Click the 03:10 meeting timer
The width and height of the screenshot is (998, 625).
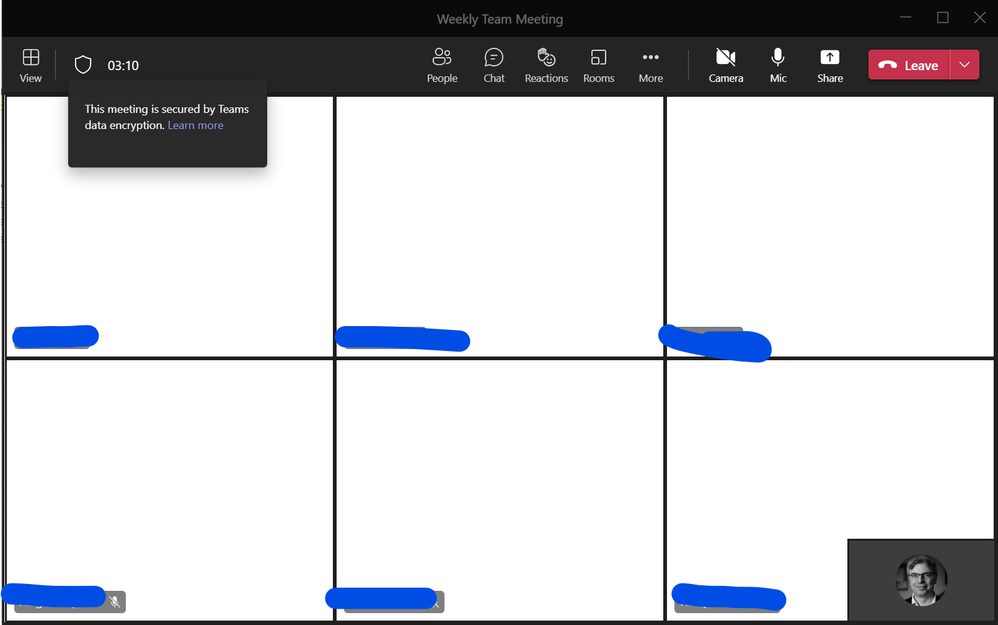pyautogui.click(x=123, y=66)
